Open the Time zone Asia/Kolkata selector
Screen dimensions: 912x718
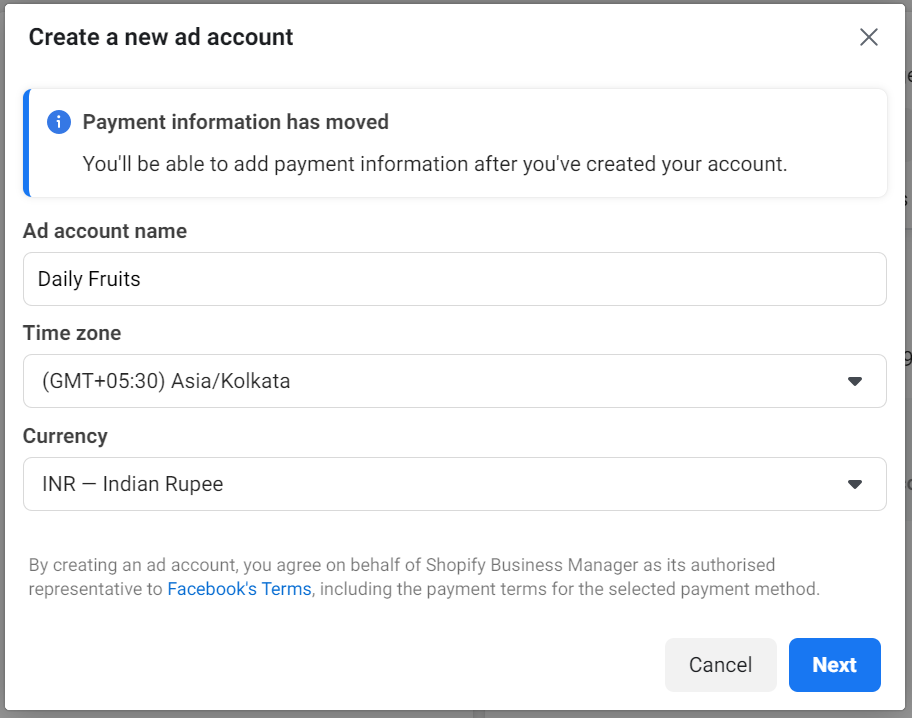[455, 381]
